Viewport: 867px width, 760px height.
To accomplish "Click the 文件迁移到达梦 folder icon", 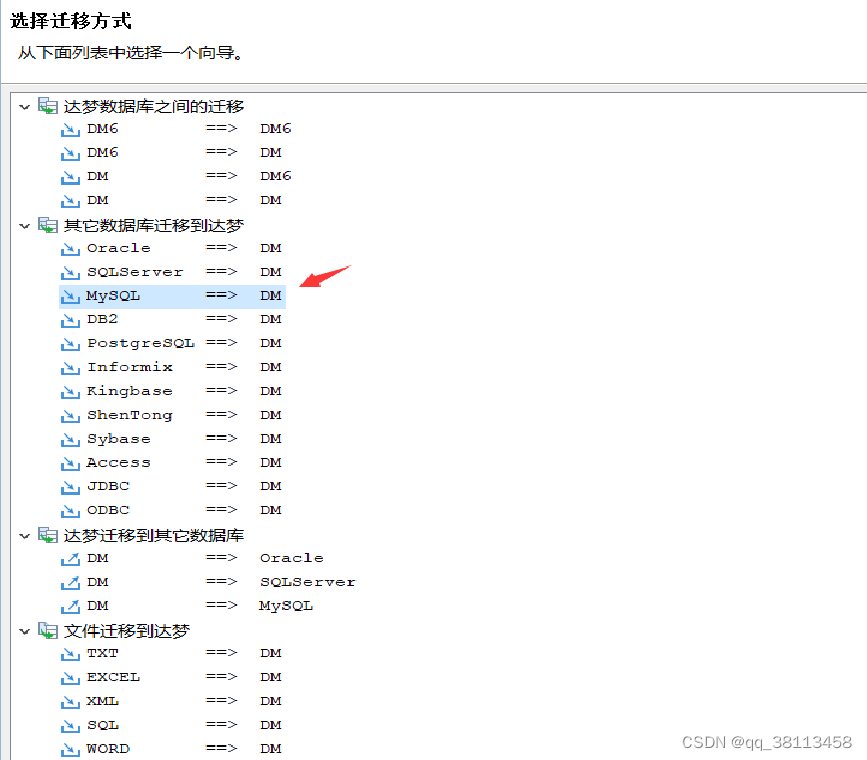I will [x=48, y=631].
